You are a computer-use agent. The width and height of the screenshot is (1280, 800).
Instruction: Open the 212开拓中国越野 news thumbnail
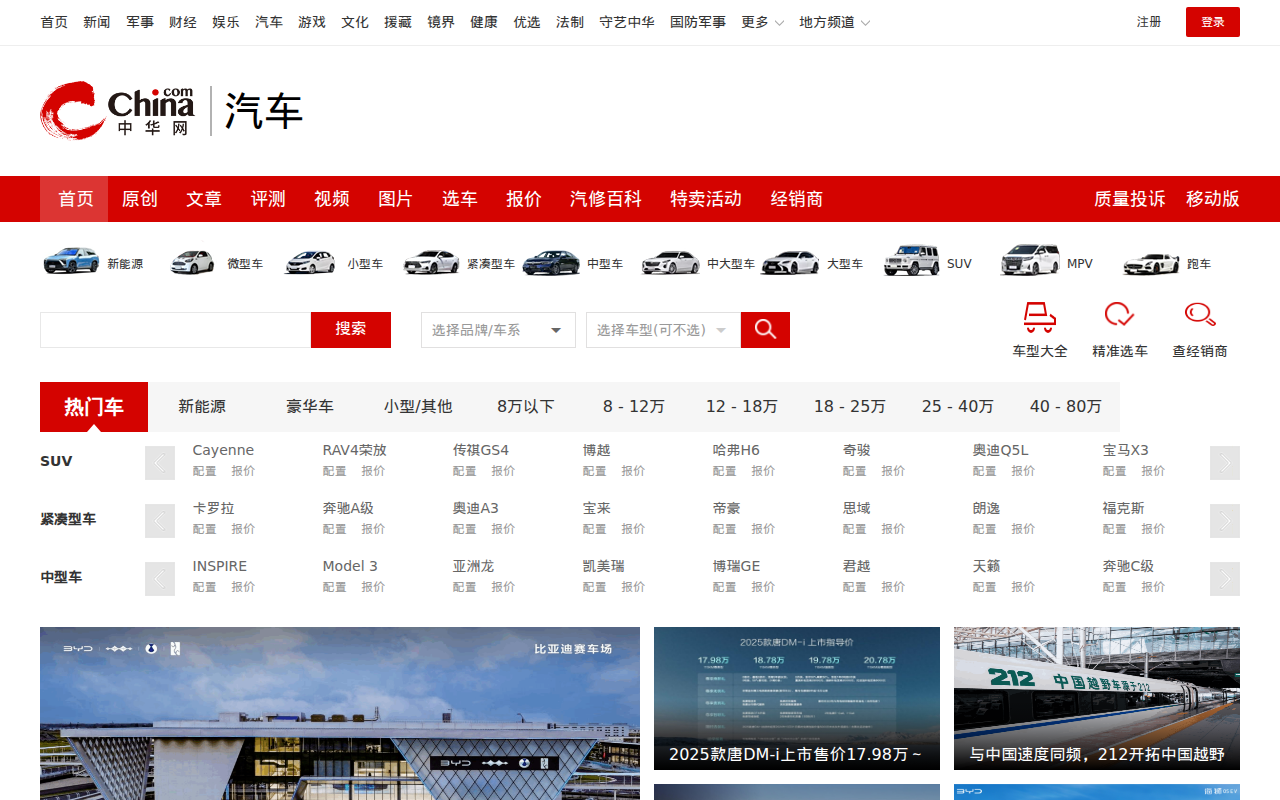(1097, 698)
